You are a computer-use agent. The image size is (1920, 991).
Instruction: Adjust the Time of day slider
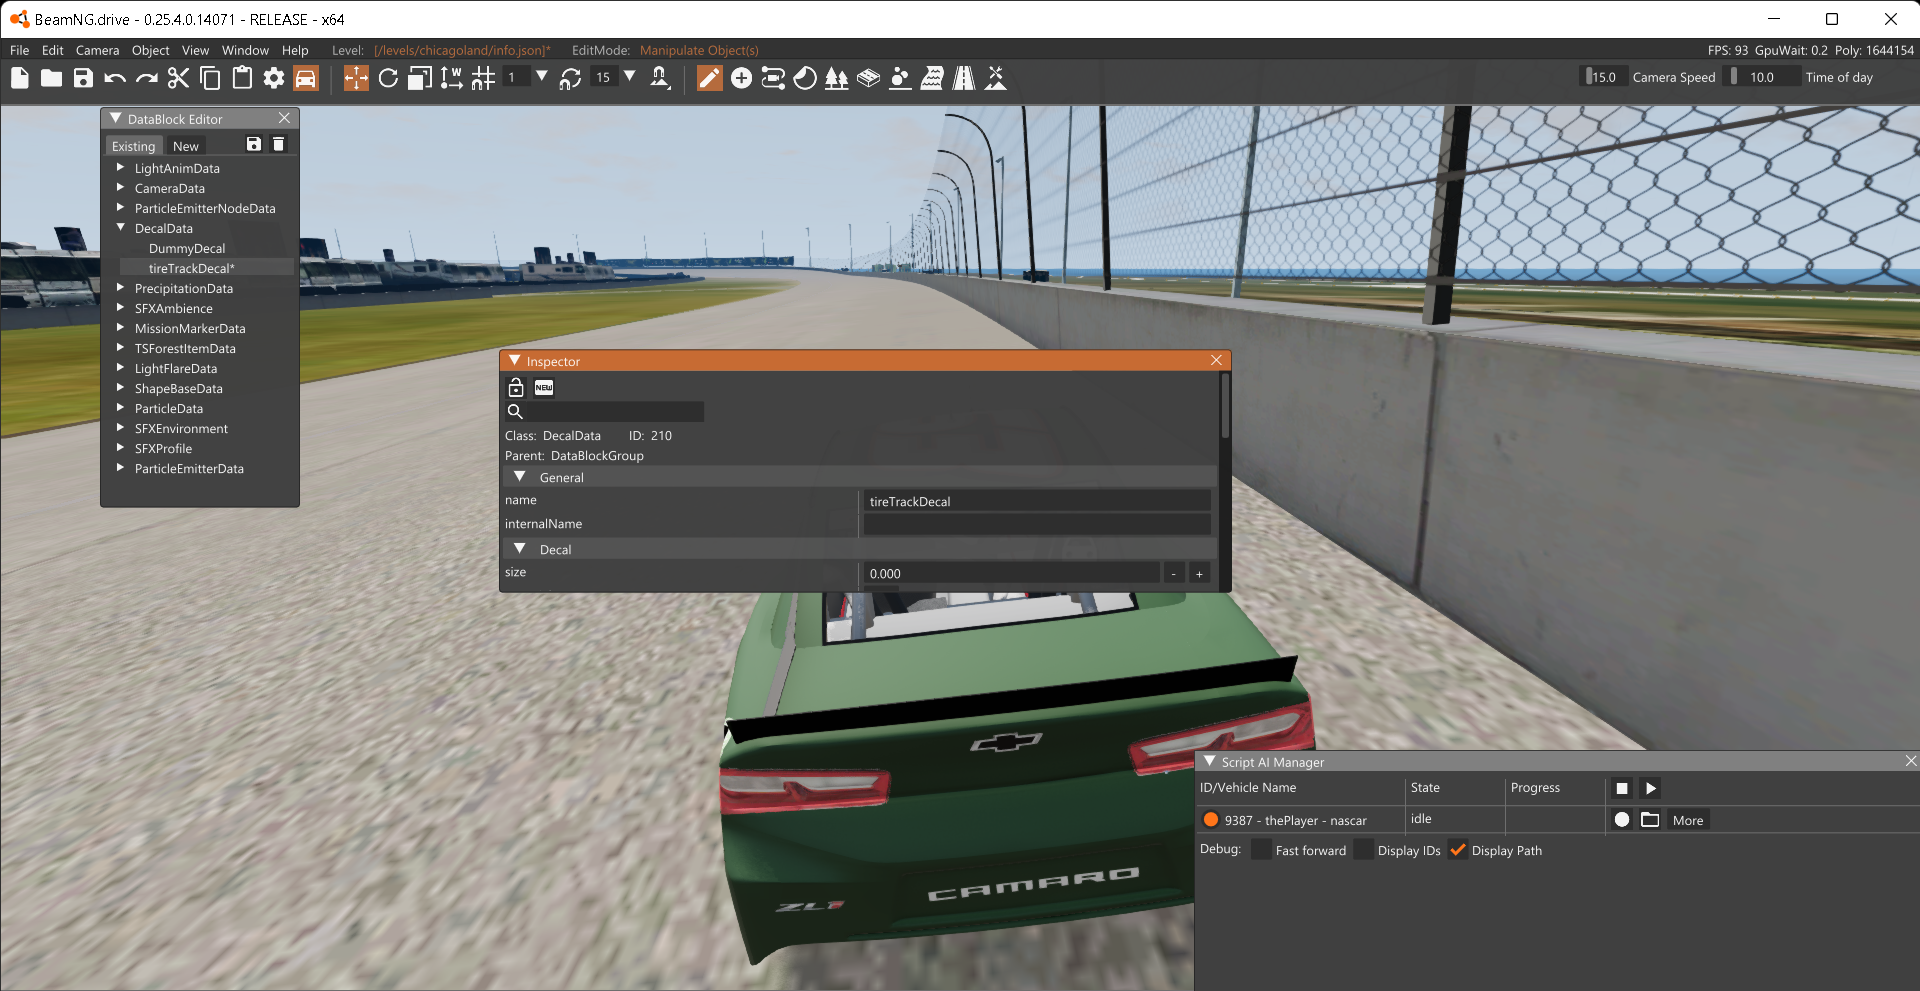1764,77
